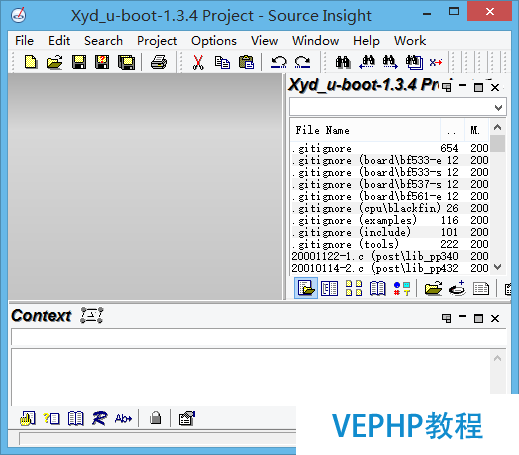Open the Edit menu
Screen dimensions: 519x455
59,41
